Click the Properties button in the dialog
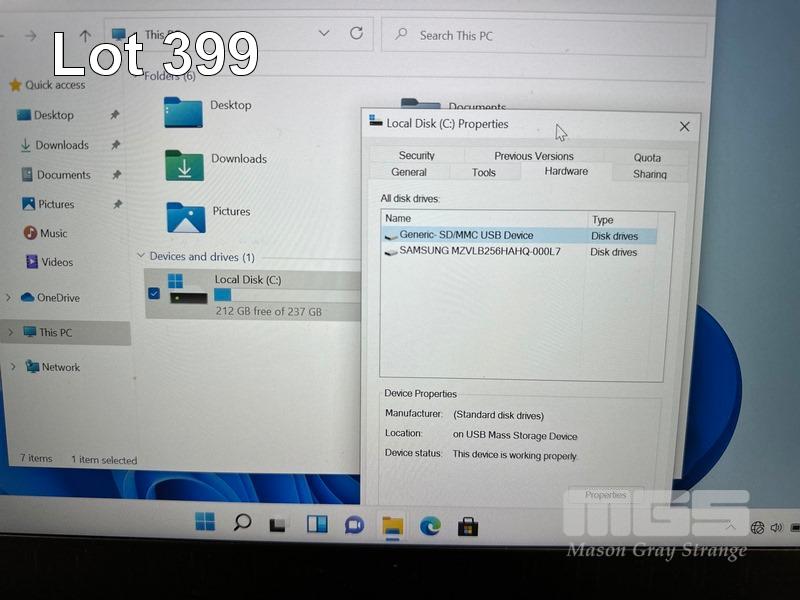The image size is (800, 600). pyautogui.click(x=605, y=495)
